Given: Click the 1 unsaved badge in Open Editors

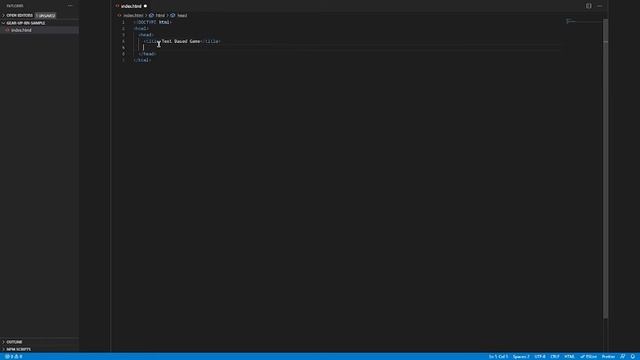Looking at the screenshot, I should [x=46, y=16].
